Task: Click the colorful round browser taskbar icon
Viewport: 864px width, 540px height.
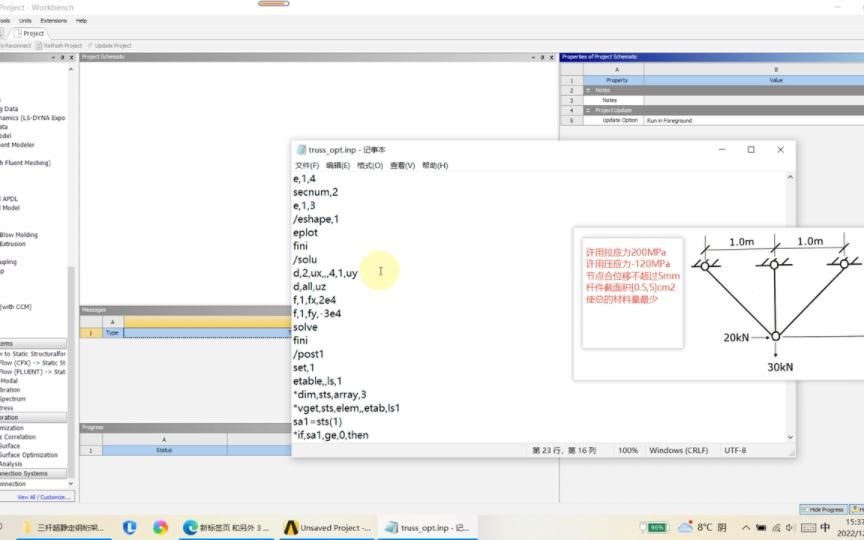Action: click(160, 527)
